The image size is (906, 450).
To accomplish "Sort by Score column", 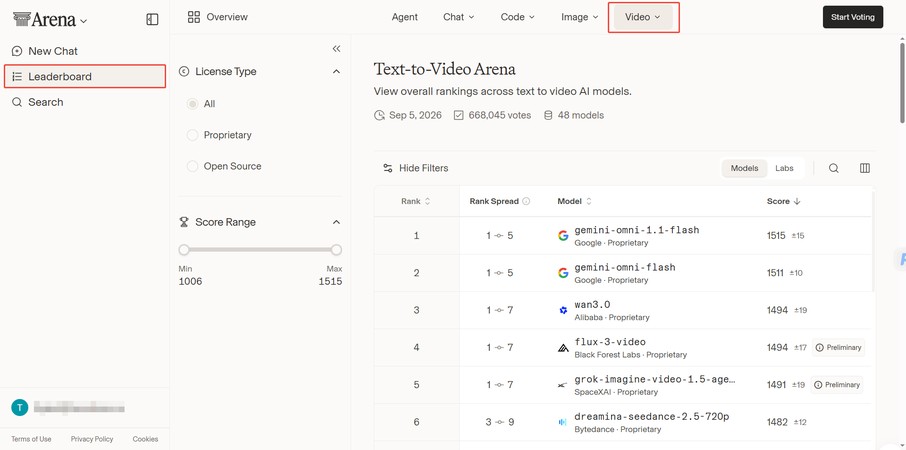I will 784,202.
